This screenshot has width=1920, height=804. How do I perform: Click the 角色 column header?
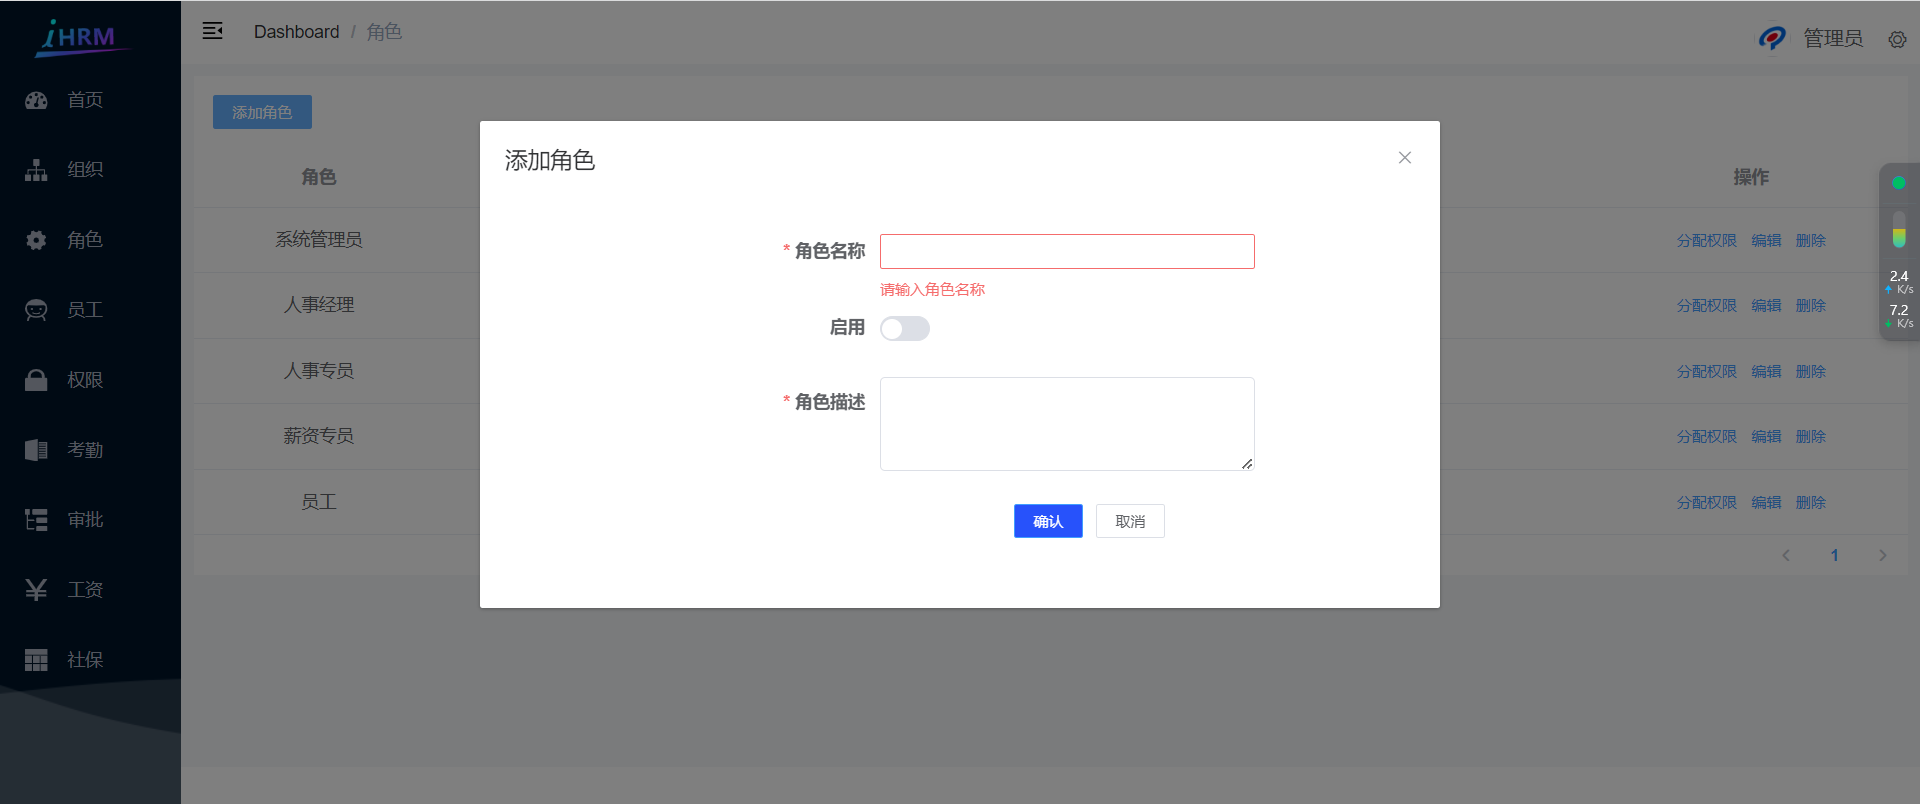pyautogui.click(x=319, y=177)
